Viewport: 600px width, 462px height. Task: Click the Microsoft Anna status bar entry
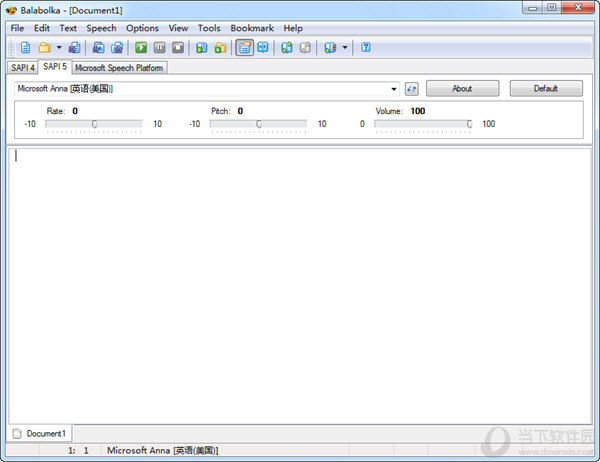pyautogui.click(x=163, y=451)
